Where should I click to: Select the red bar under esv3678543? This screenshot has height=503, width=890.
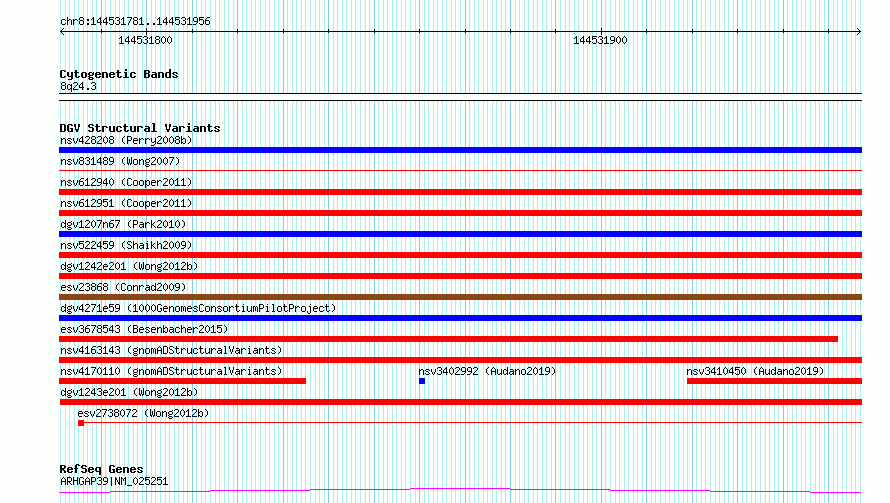pos(448,339)
